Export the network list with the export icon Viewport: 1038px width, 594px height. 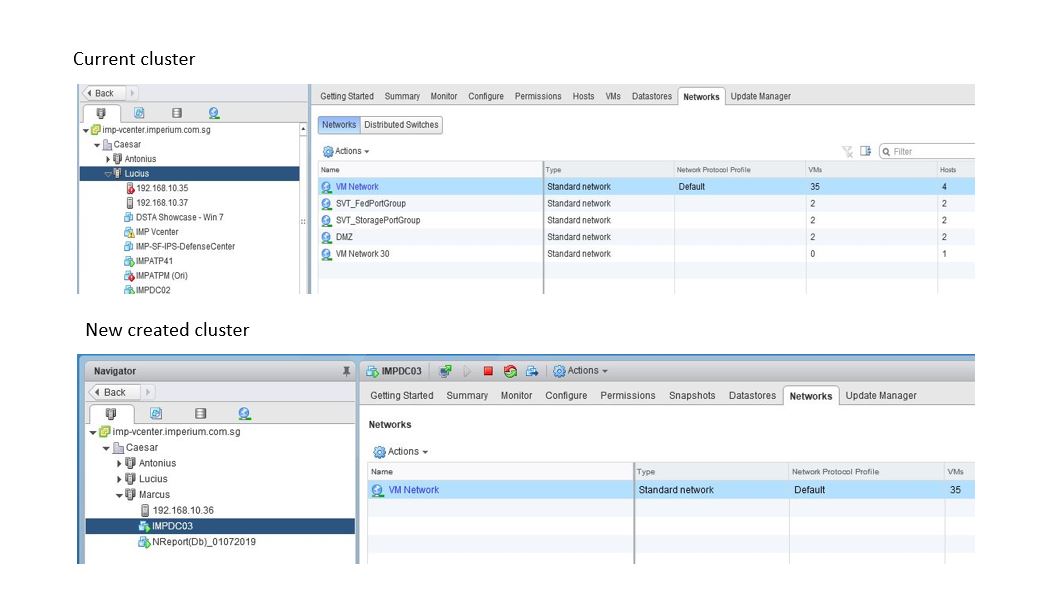click(865, 149)
